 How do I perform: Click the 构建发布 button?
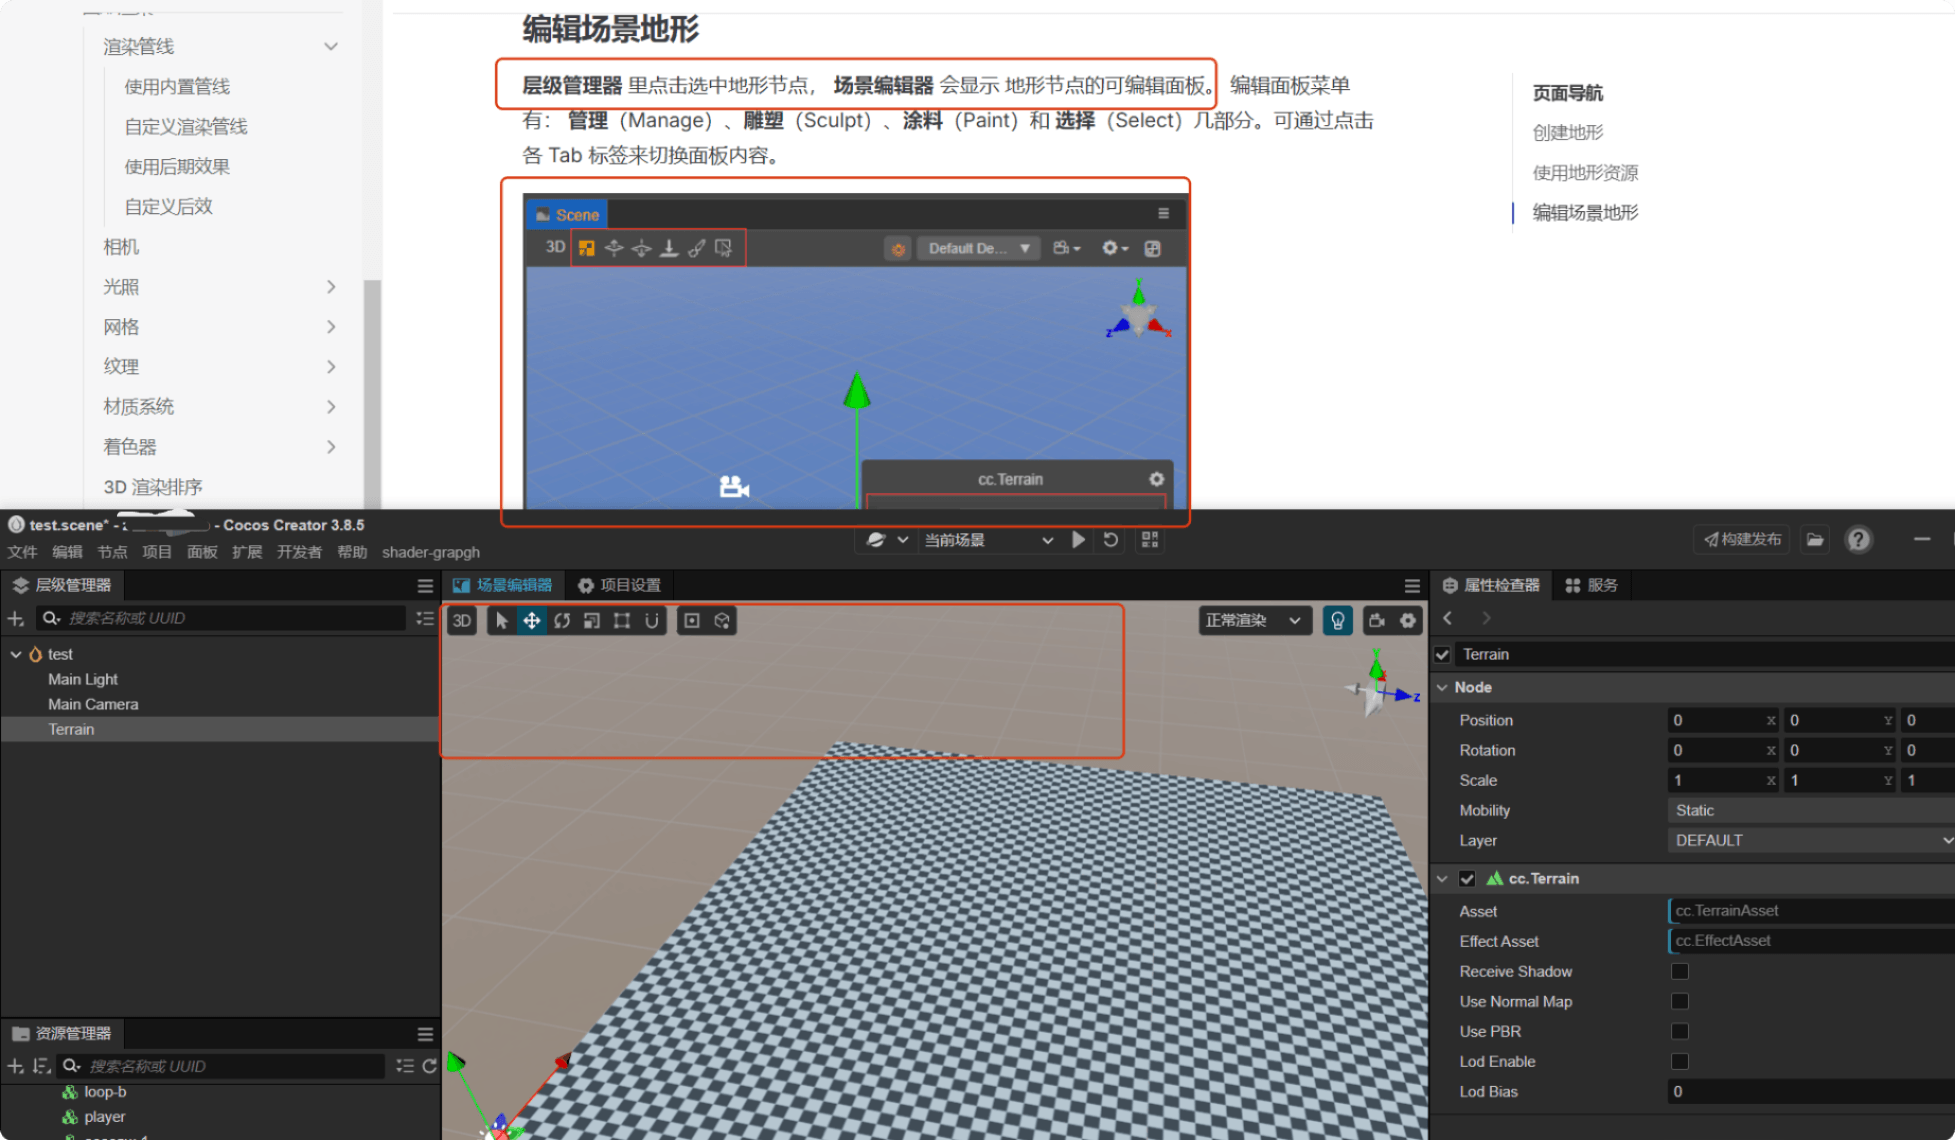click(x=1743, y=540)
